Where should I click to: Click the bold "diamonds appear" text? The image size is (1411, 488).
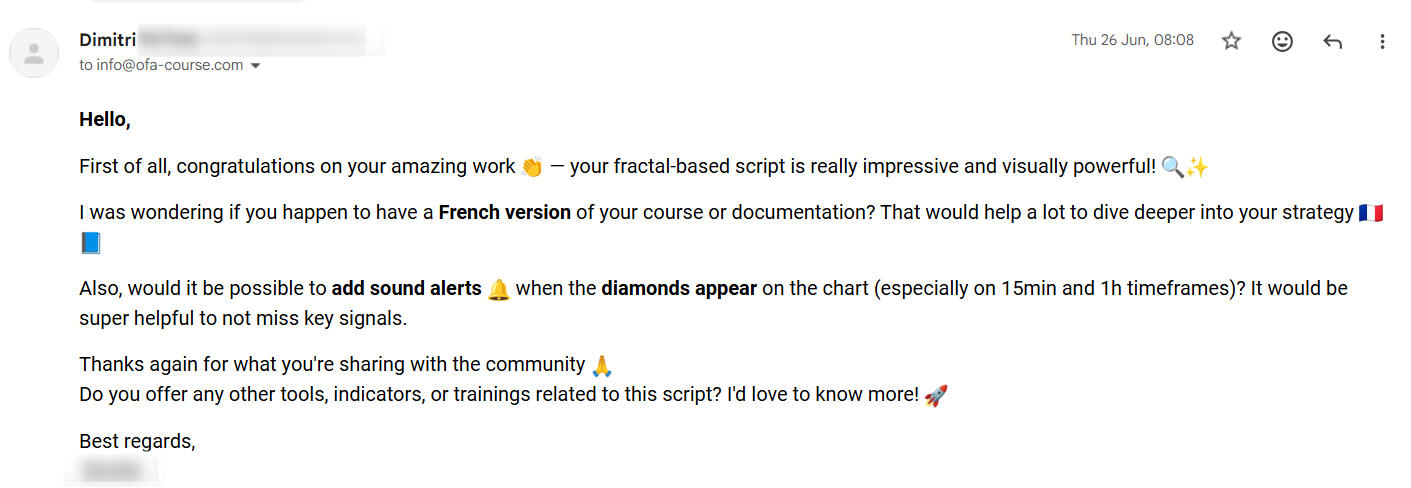(x=678, y=288)
